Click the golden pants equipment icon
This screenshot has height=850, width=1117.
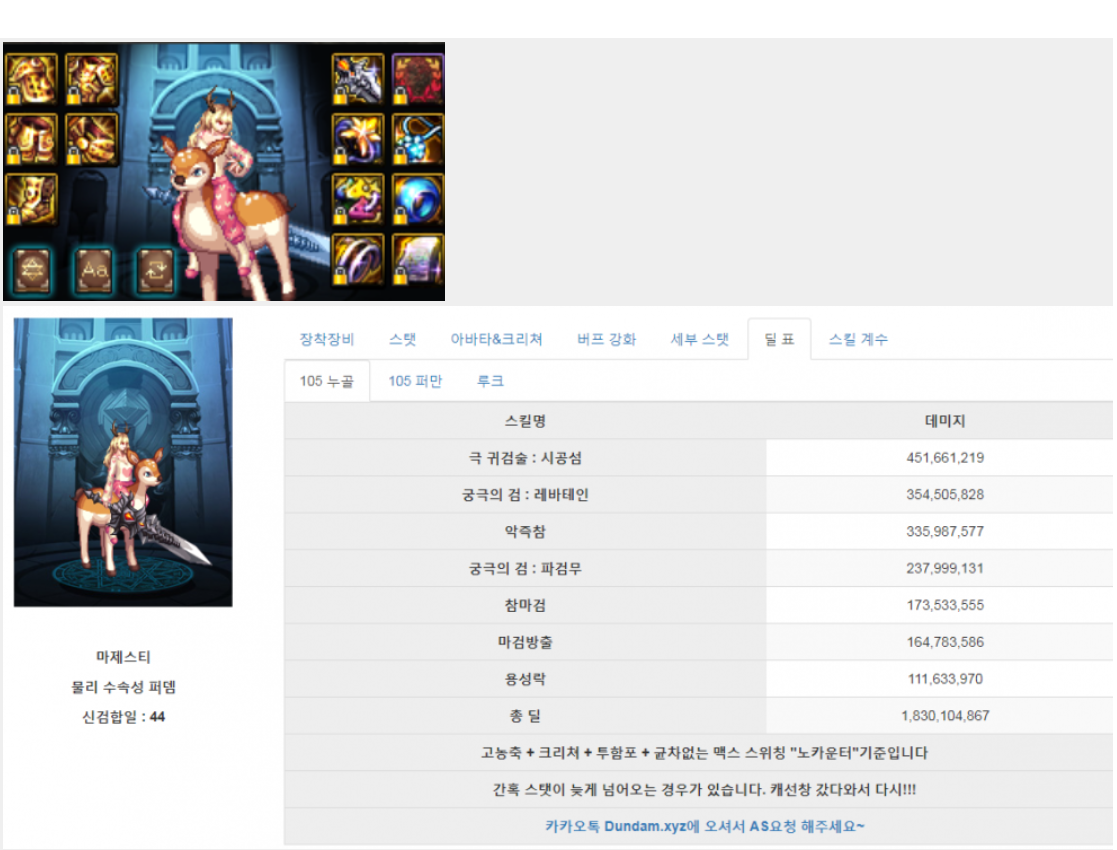31,138
